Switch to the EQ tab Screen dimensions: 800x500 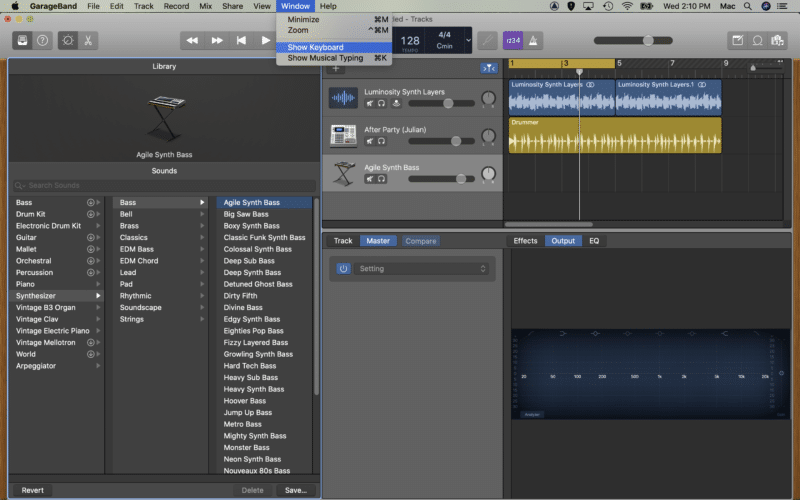(x=594, y=241)
